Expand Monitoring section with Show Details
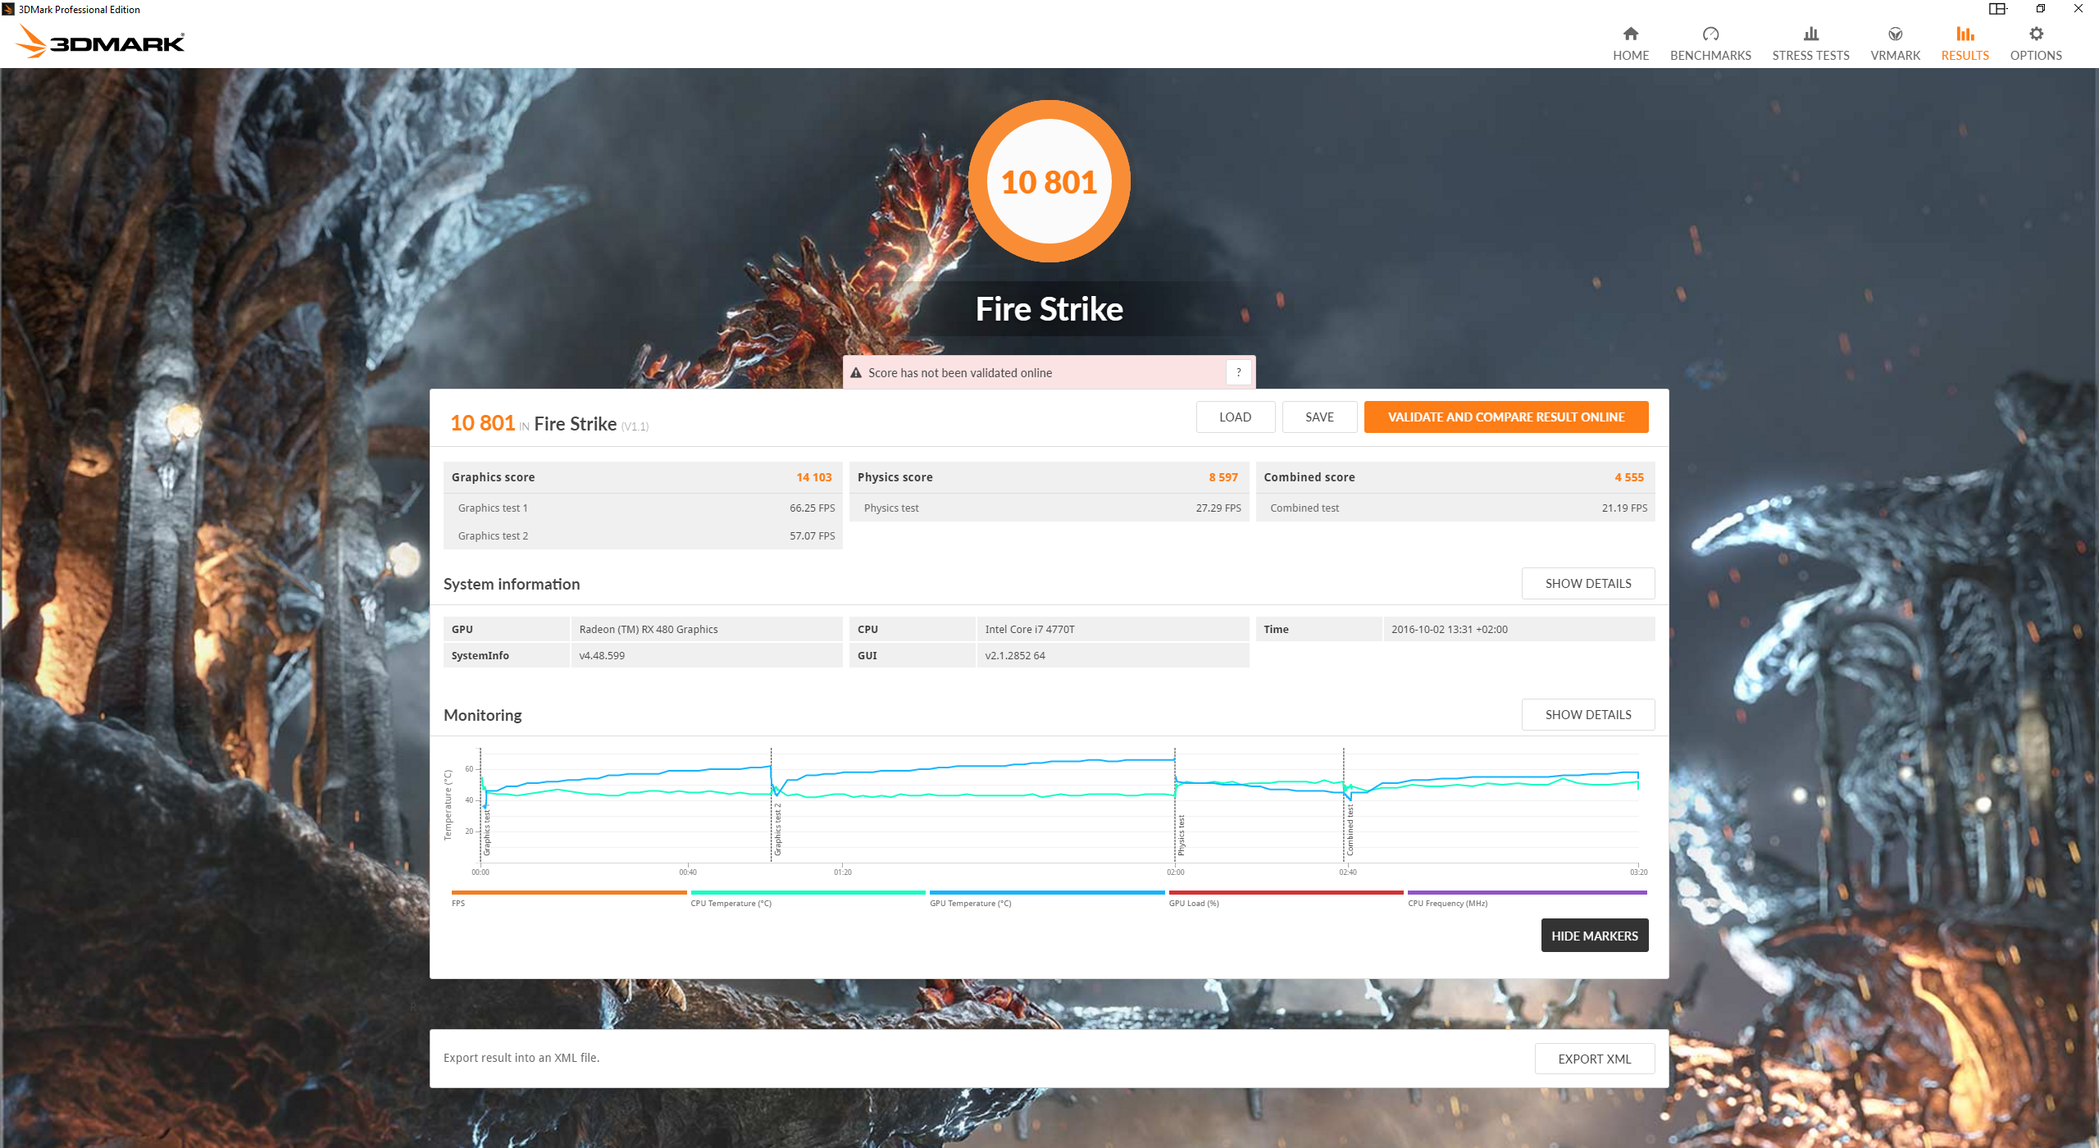The image size is (2099, 1148). click(x=1587, y=714)
